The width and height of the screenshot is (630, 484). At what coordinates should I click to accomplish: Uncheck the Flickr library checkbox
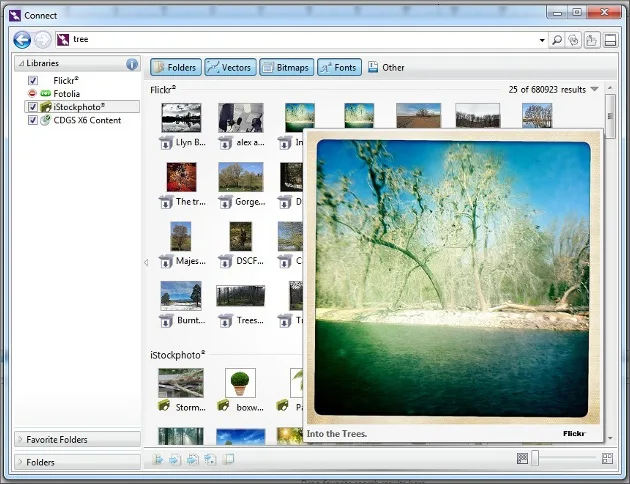point(33,80)
